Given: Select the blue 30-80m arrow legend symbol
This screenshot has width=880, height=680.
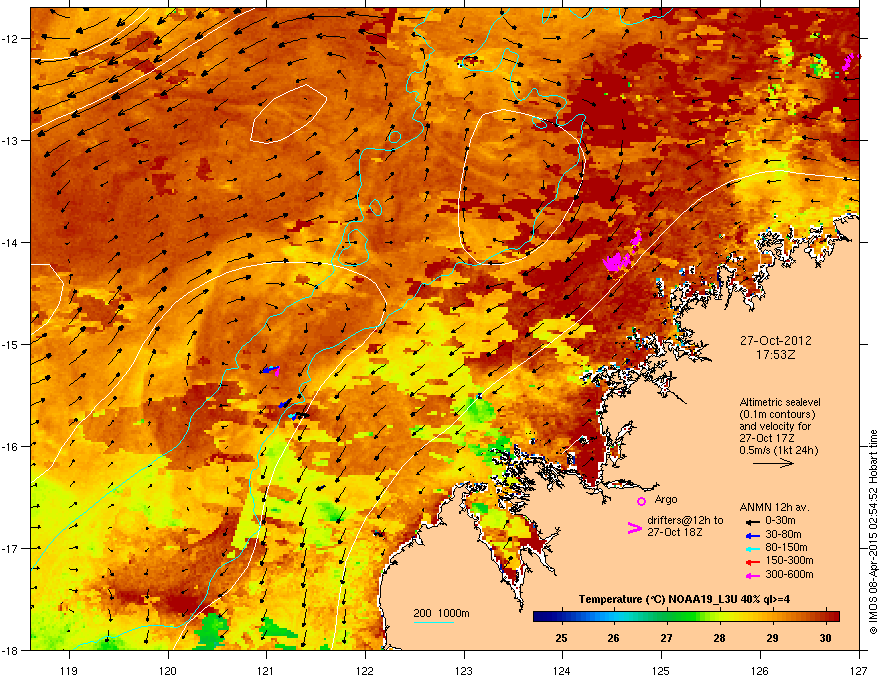Looking at the screenshot, I should tap(751, 536).
